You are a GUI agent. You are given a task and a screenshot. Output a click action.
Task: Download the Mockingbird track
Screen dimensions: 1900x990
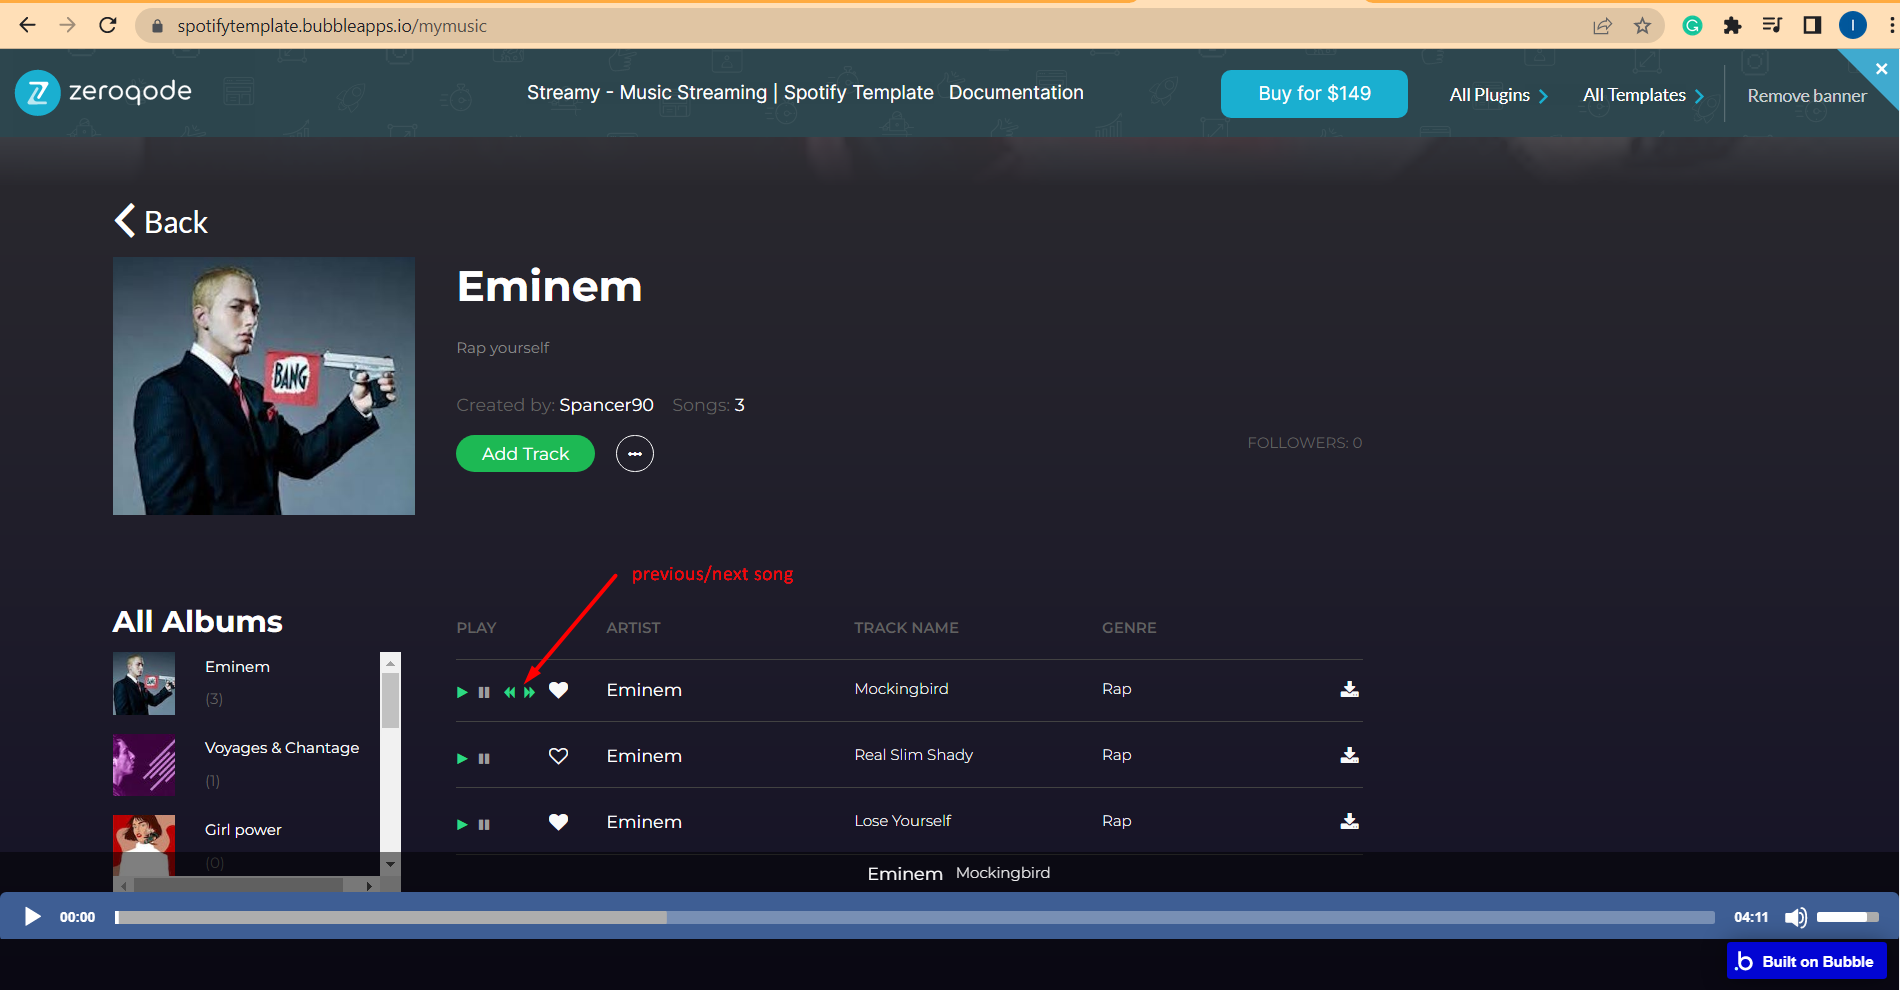pyautogui.click(x=1349, y=689)
